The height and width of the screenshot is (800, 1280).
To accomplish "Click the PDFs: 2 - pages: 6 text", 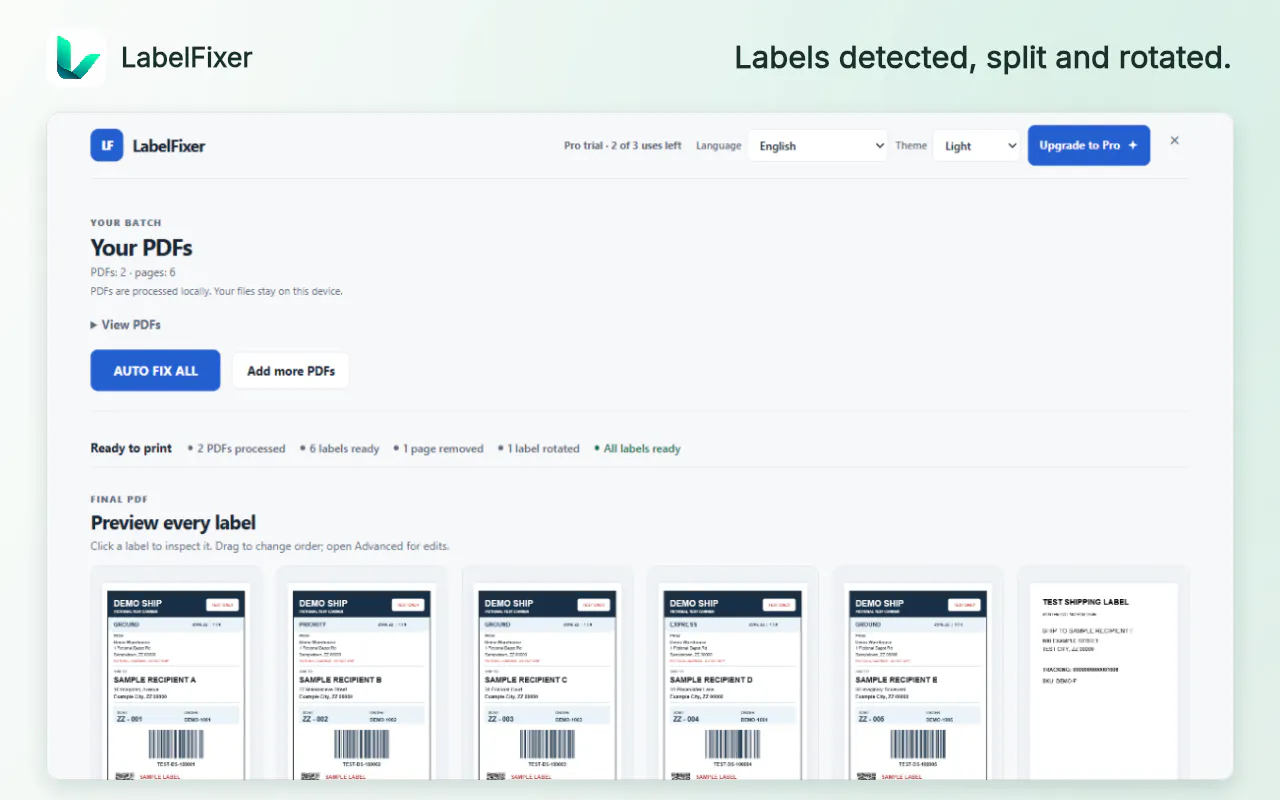I will tap(133, 272).
